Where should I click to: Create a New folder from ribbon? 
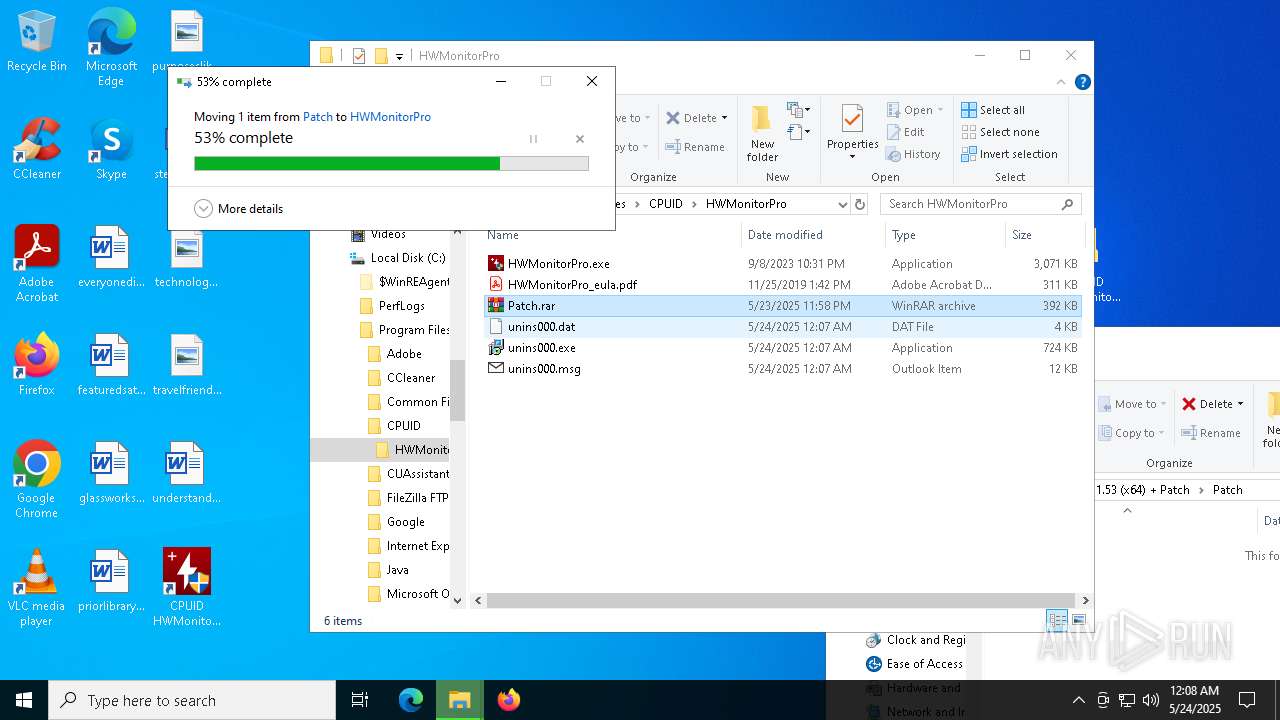pyautogui.click(x=762, y=133)
